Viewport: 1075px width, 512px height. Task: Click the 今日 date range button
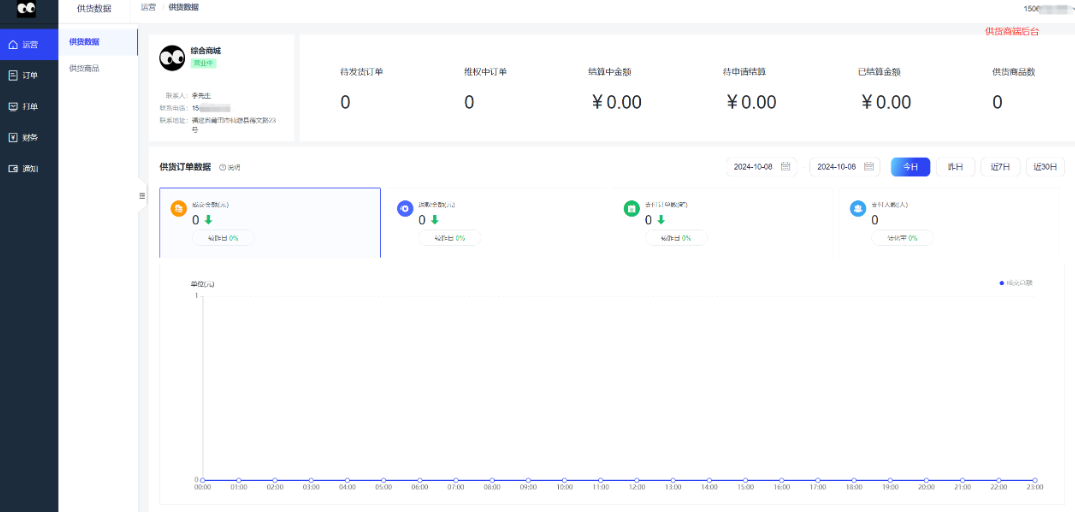pos(910,167)
